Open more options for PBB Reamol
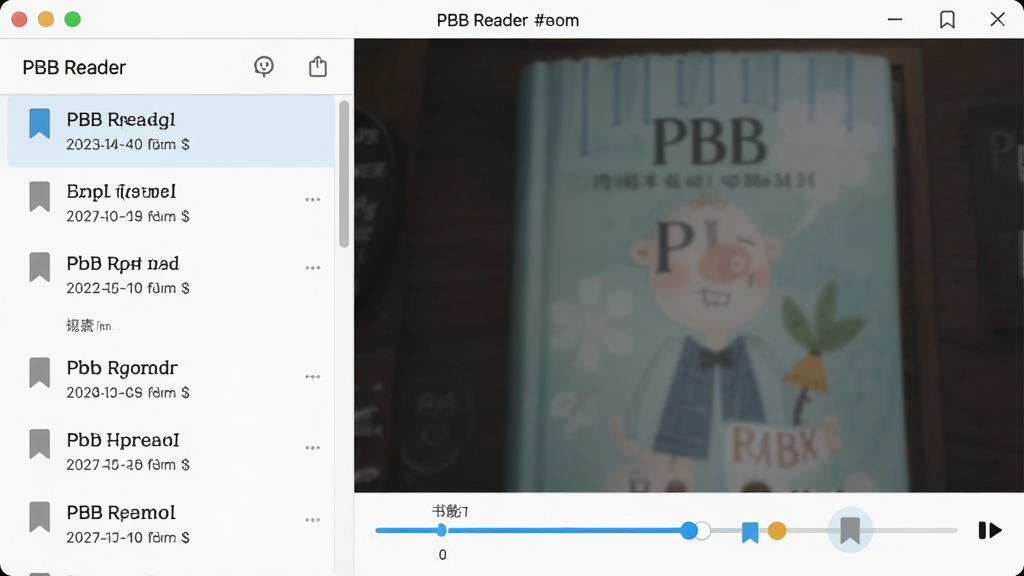 pyautogui.click(x=313, y=520)
